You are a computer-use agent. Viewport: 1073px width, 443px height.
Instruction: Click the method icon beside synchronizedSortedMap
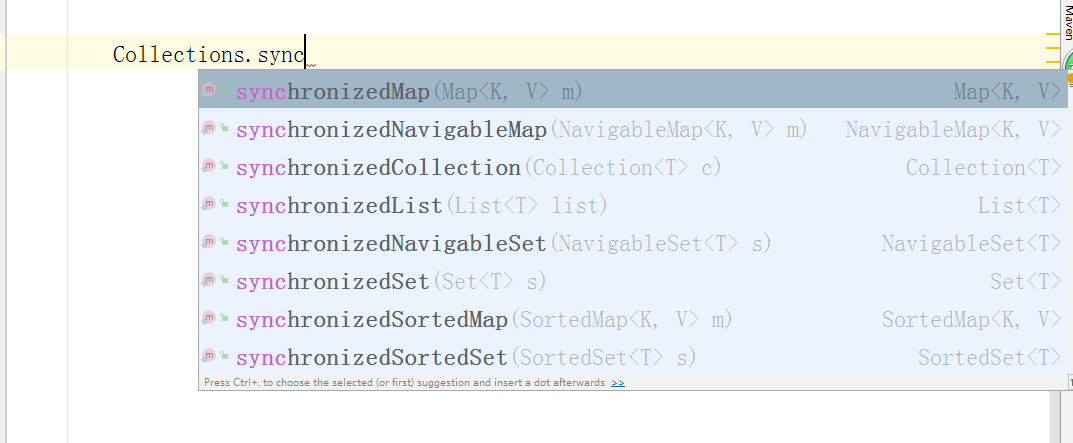(x=209, y=318)
